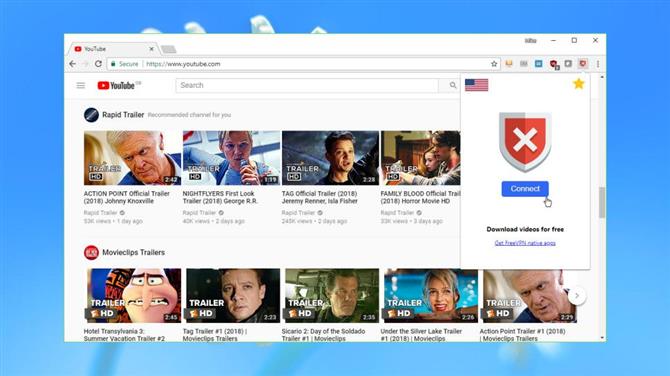This screenshot has height=376, width=670.
Task: Open the Chrome three-dot menu
Action: pyautogui.click(x=598, y=64)
